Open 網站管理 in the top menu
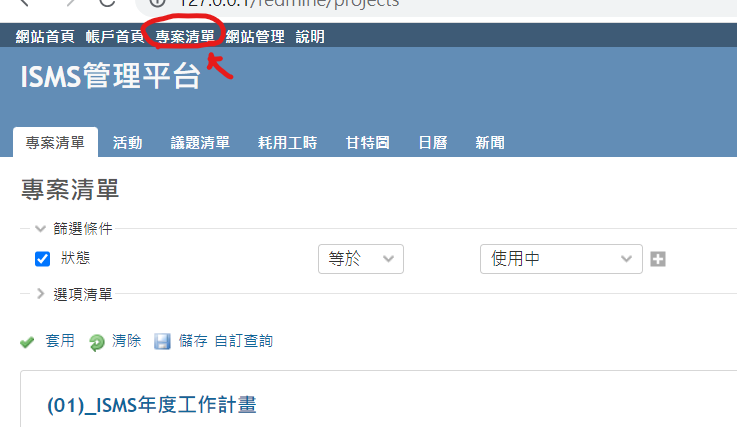The width and height of the screenshot is (737, 427). (255, 37)
